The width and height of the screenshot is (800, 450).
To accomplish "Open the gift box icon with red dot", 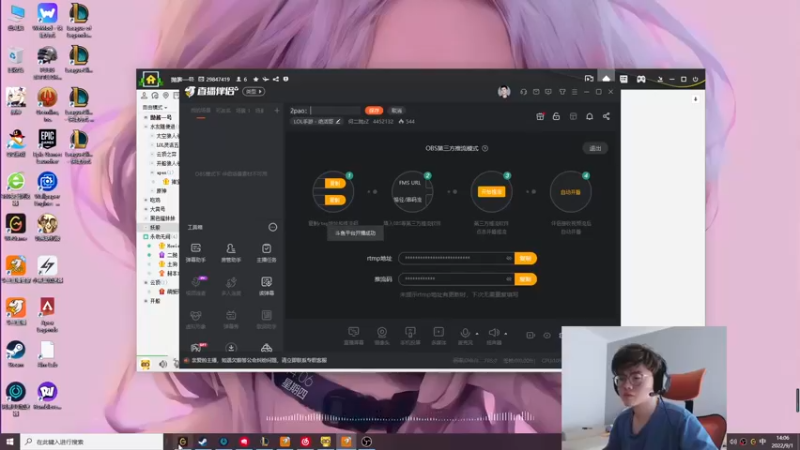I will [x=540, y=116].
